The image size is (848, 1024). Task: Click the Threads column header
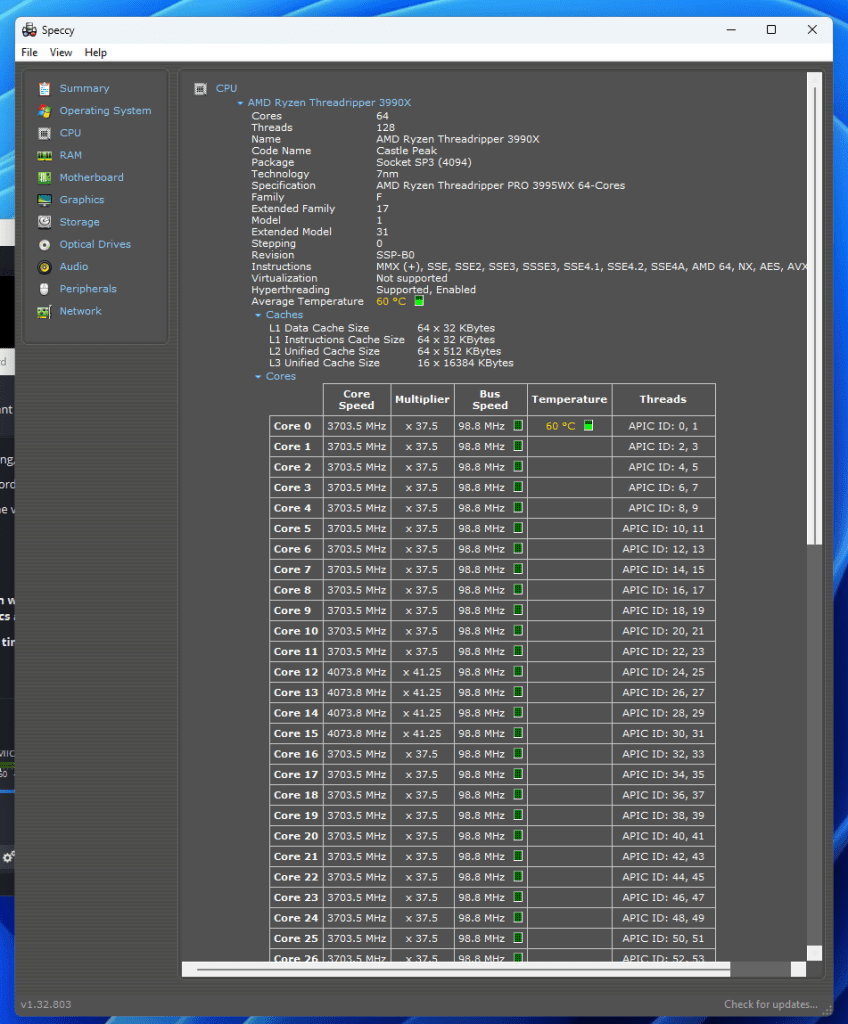tap(663, 400)
